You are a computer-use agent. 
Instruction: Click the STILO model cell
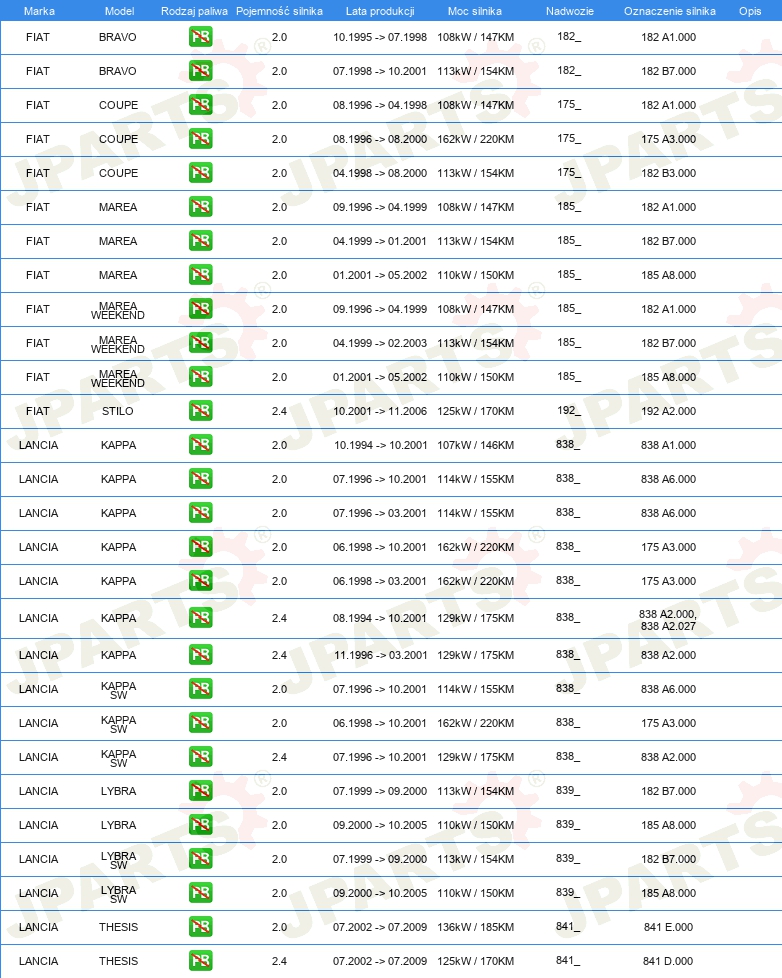coord(118,411)
